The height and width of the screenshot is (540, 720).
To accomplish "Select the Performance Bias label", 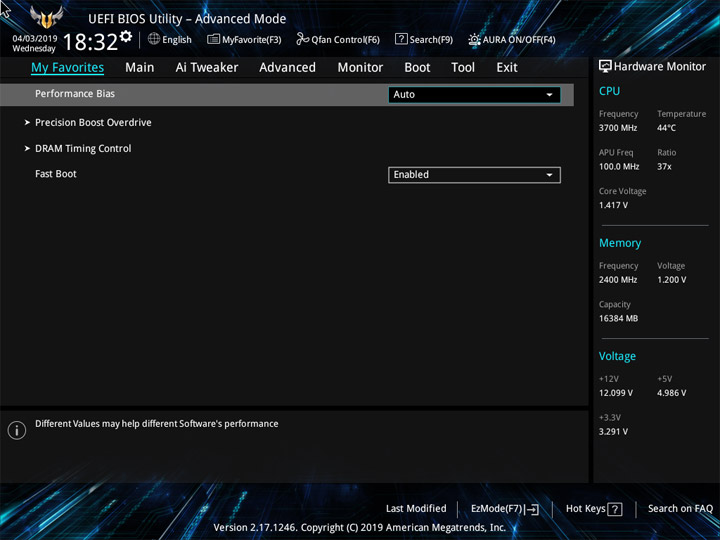I will [x=75, y=94].
